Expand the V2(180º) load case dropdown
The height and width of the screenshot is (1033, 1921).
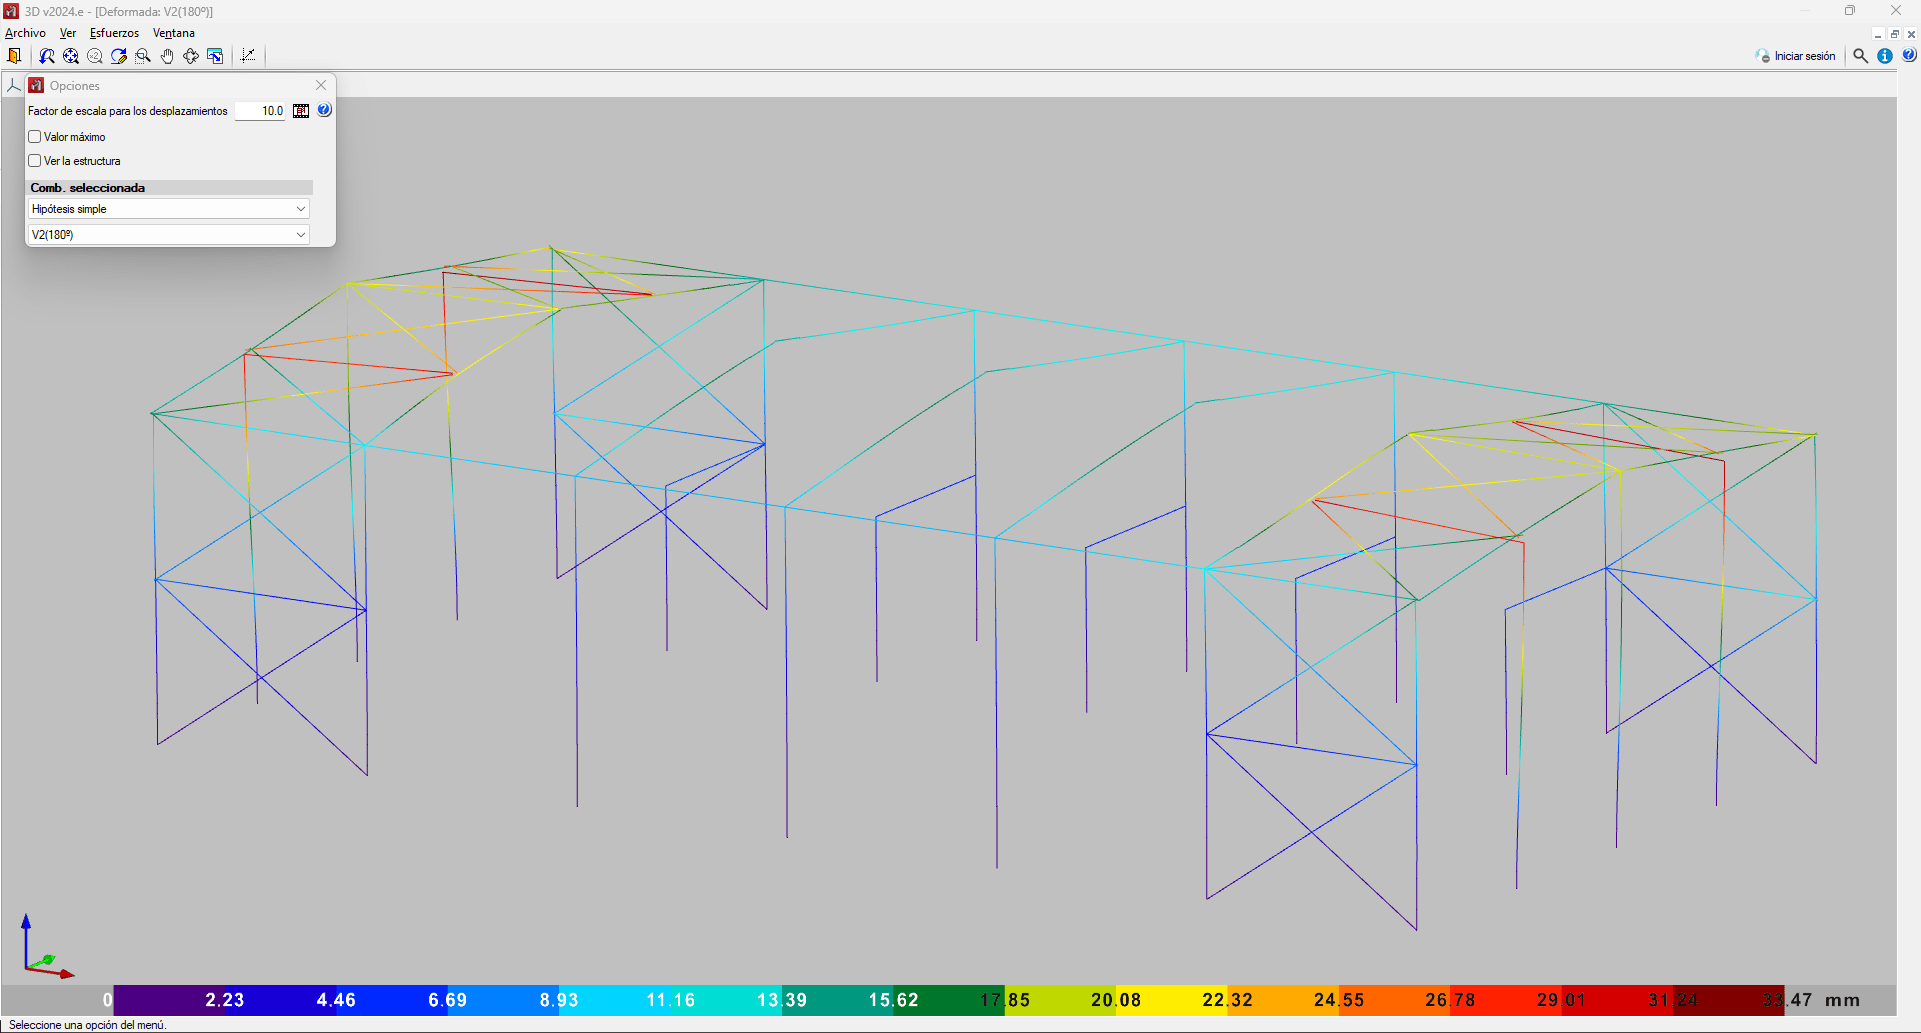(168, 235)
